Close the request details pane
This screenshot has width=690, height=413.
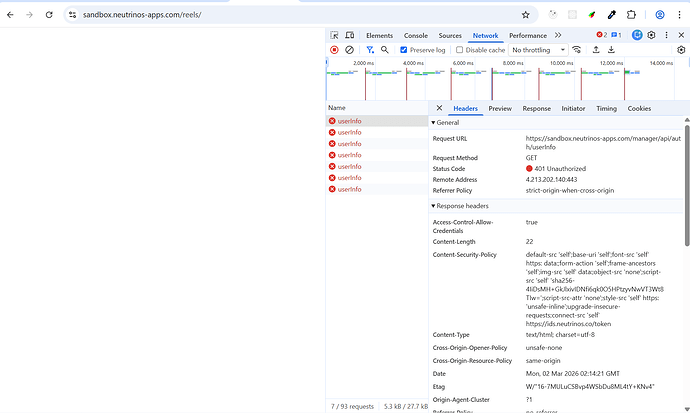(439, 108)
